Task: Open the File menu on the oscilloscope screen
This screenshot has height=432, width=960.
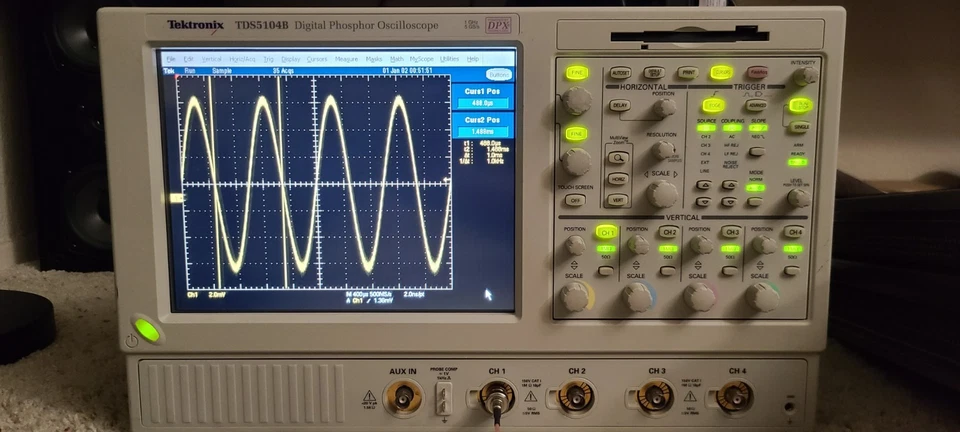Action: 171,59
